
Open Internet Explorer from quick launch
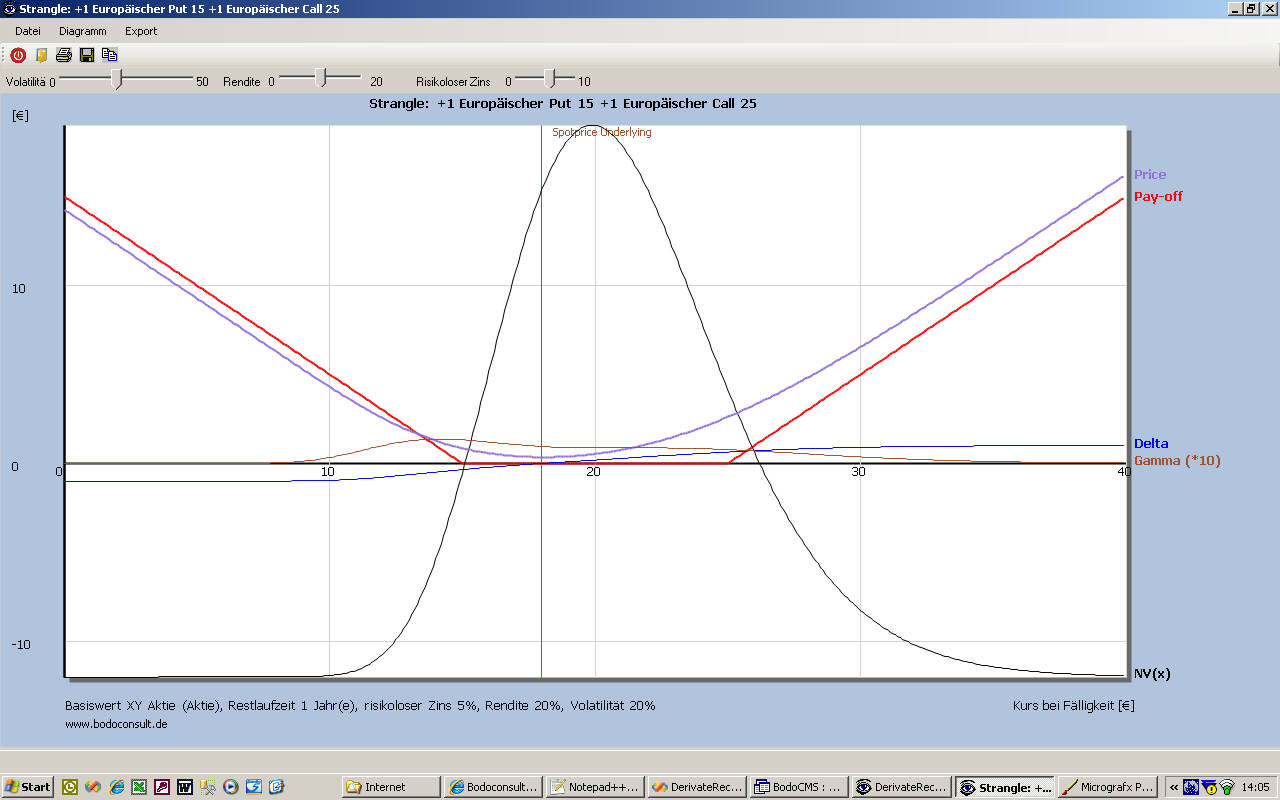[116, 787]
